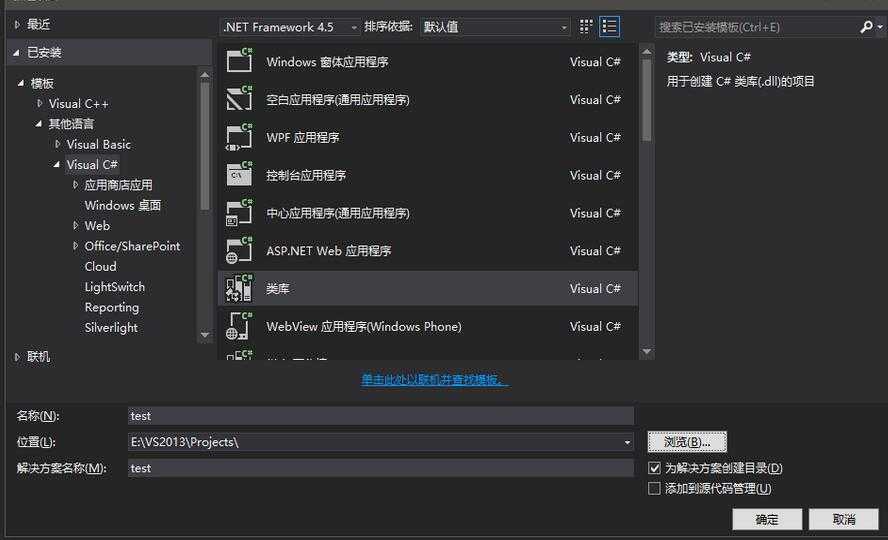Collapse the 其他语言 node

click(39, 123)
